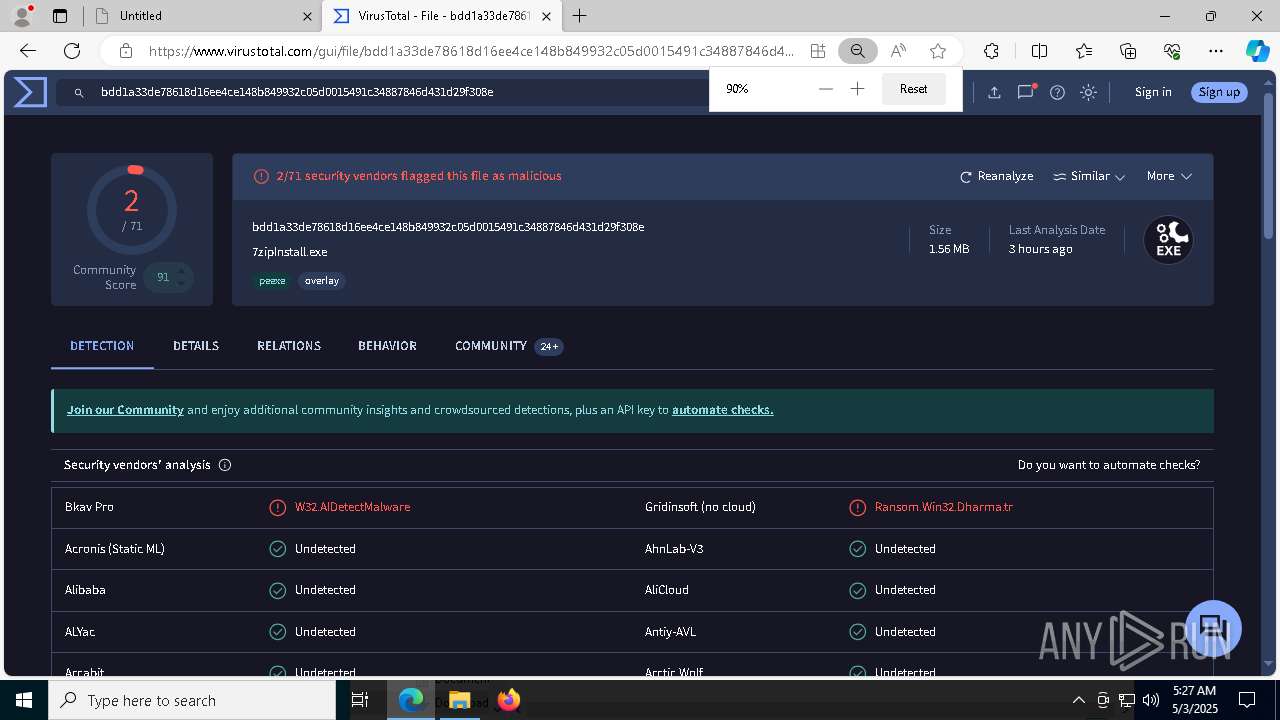This screenshot has height=720, width=1280.
Task: Click Sign in link
Action: [x=1153, y=92]
